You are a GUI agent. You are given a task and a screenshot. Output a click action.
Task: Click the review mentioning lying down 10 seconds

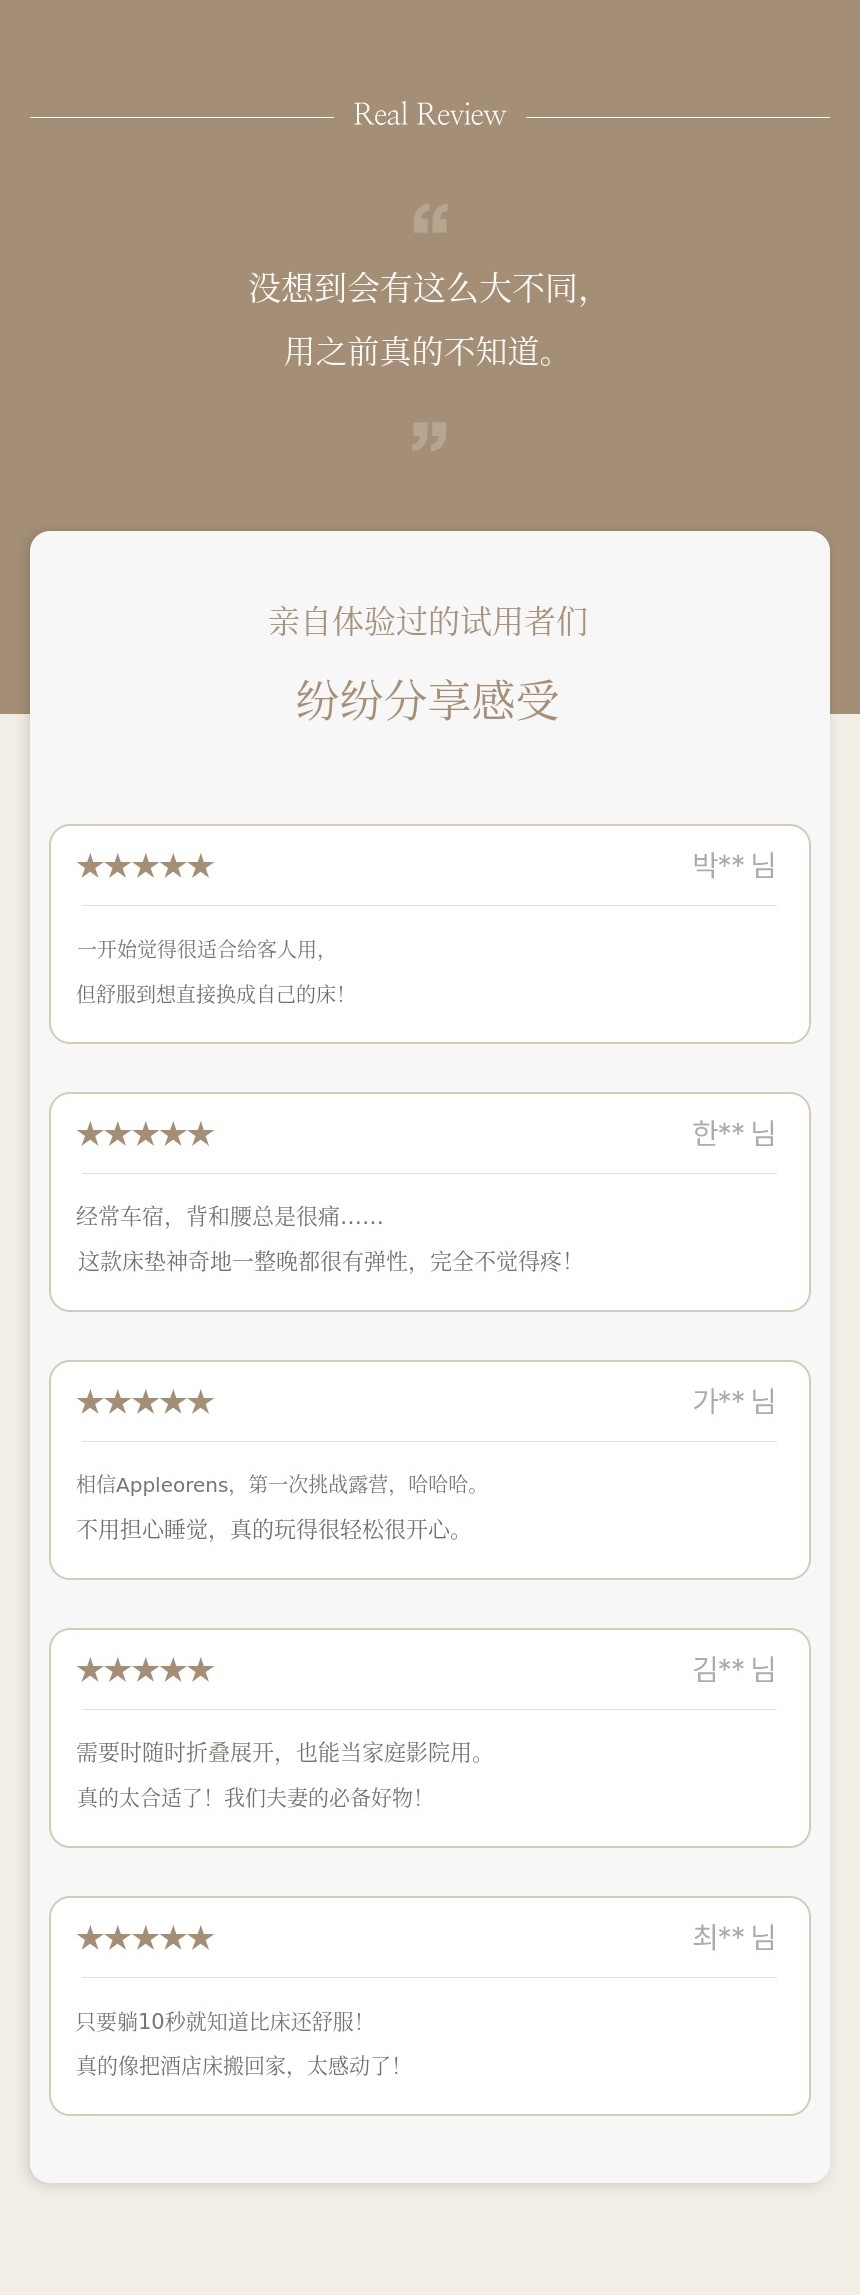tap(238, 2043)
